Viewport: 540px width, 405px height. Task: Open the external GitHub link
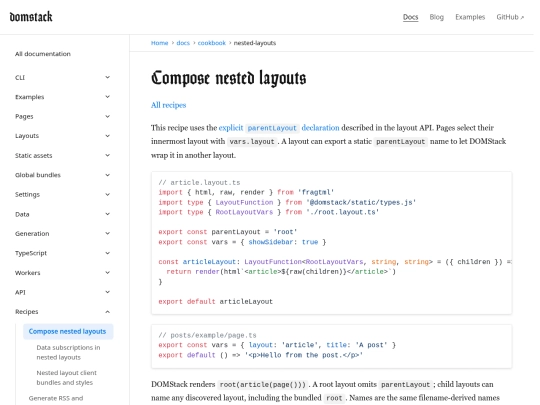tap(510, 17)
